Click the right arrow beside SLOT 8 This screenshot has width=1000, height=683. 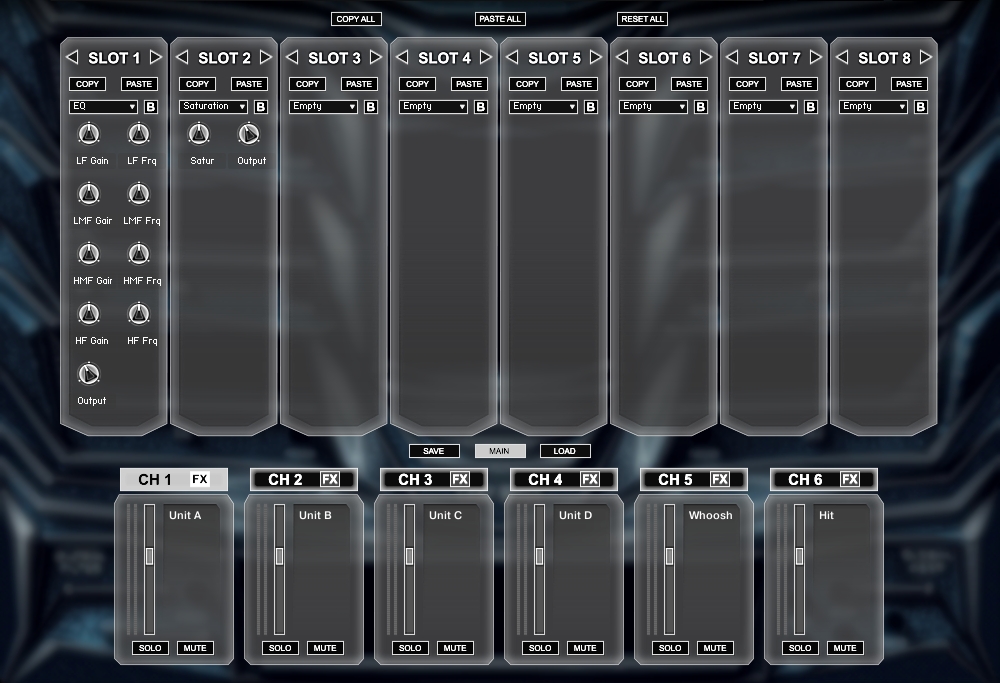(x=926, y=58)
